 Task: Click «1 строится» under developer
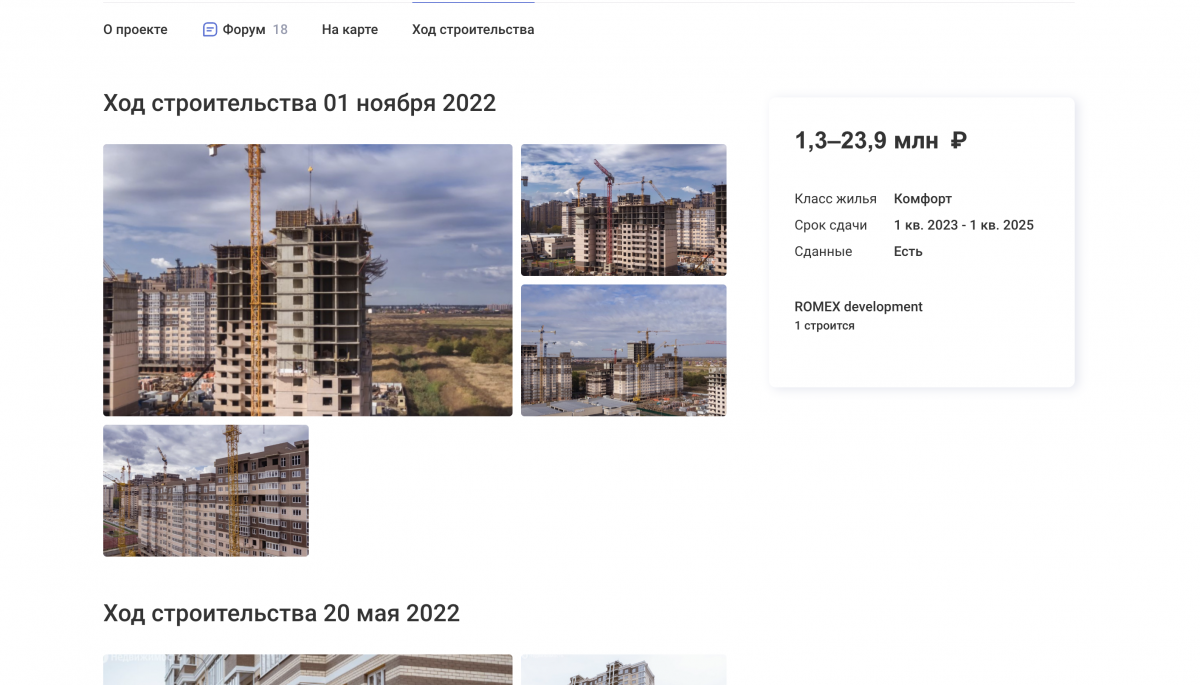(x=824, y=326)
